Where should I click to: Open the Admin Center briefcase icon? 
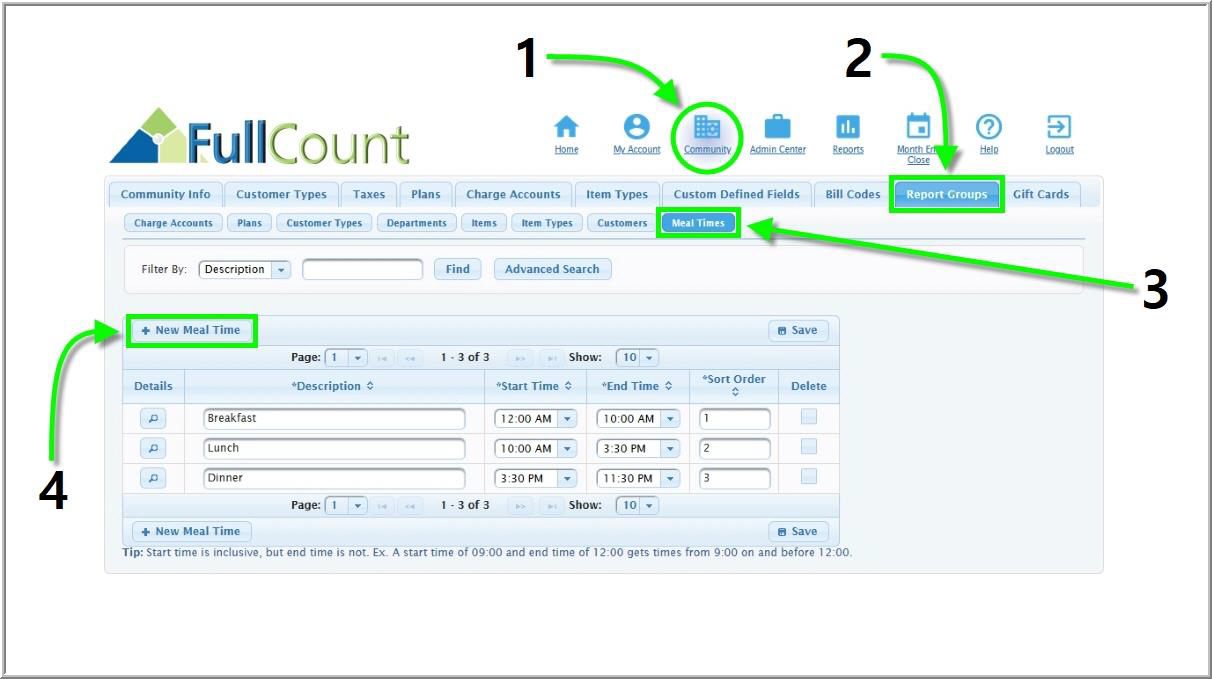[777, 128]
